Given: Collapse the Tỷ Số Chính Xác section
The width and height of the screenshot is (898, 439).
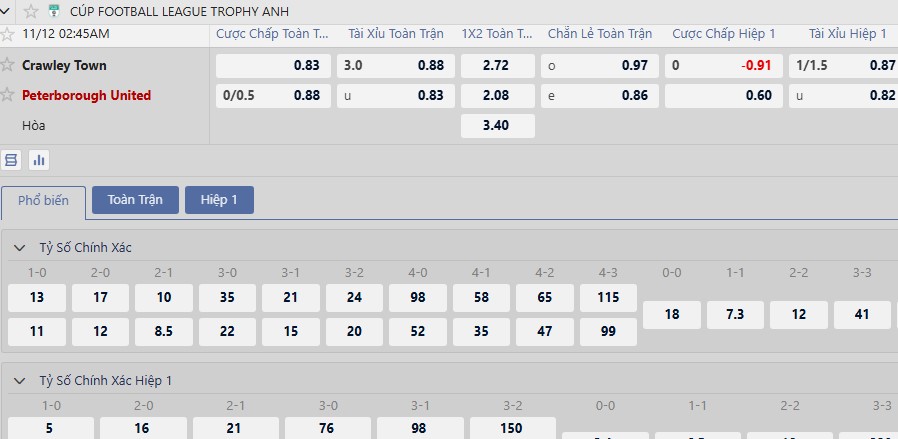Looking at the screenshot, I should point(20,247).
